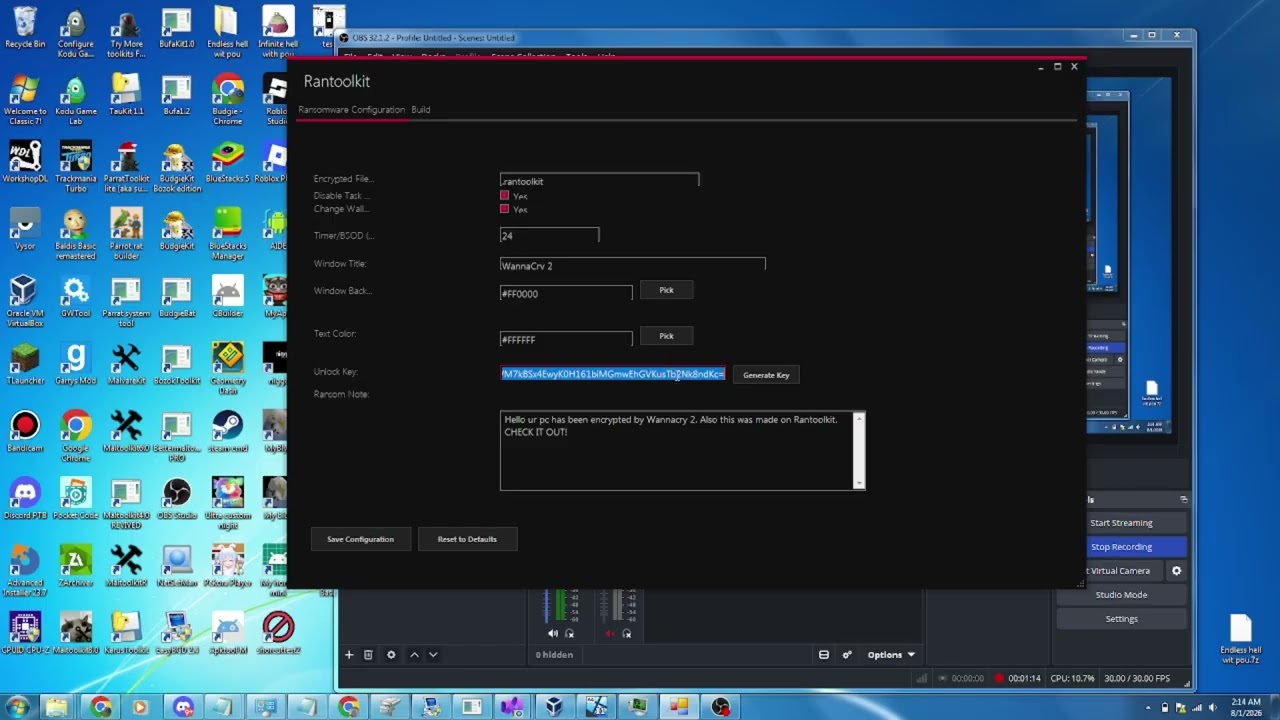Open the Discord PTB desktop shortcut
The height and width of the screenshot is (720, 1280).
pos(25,499)
